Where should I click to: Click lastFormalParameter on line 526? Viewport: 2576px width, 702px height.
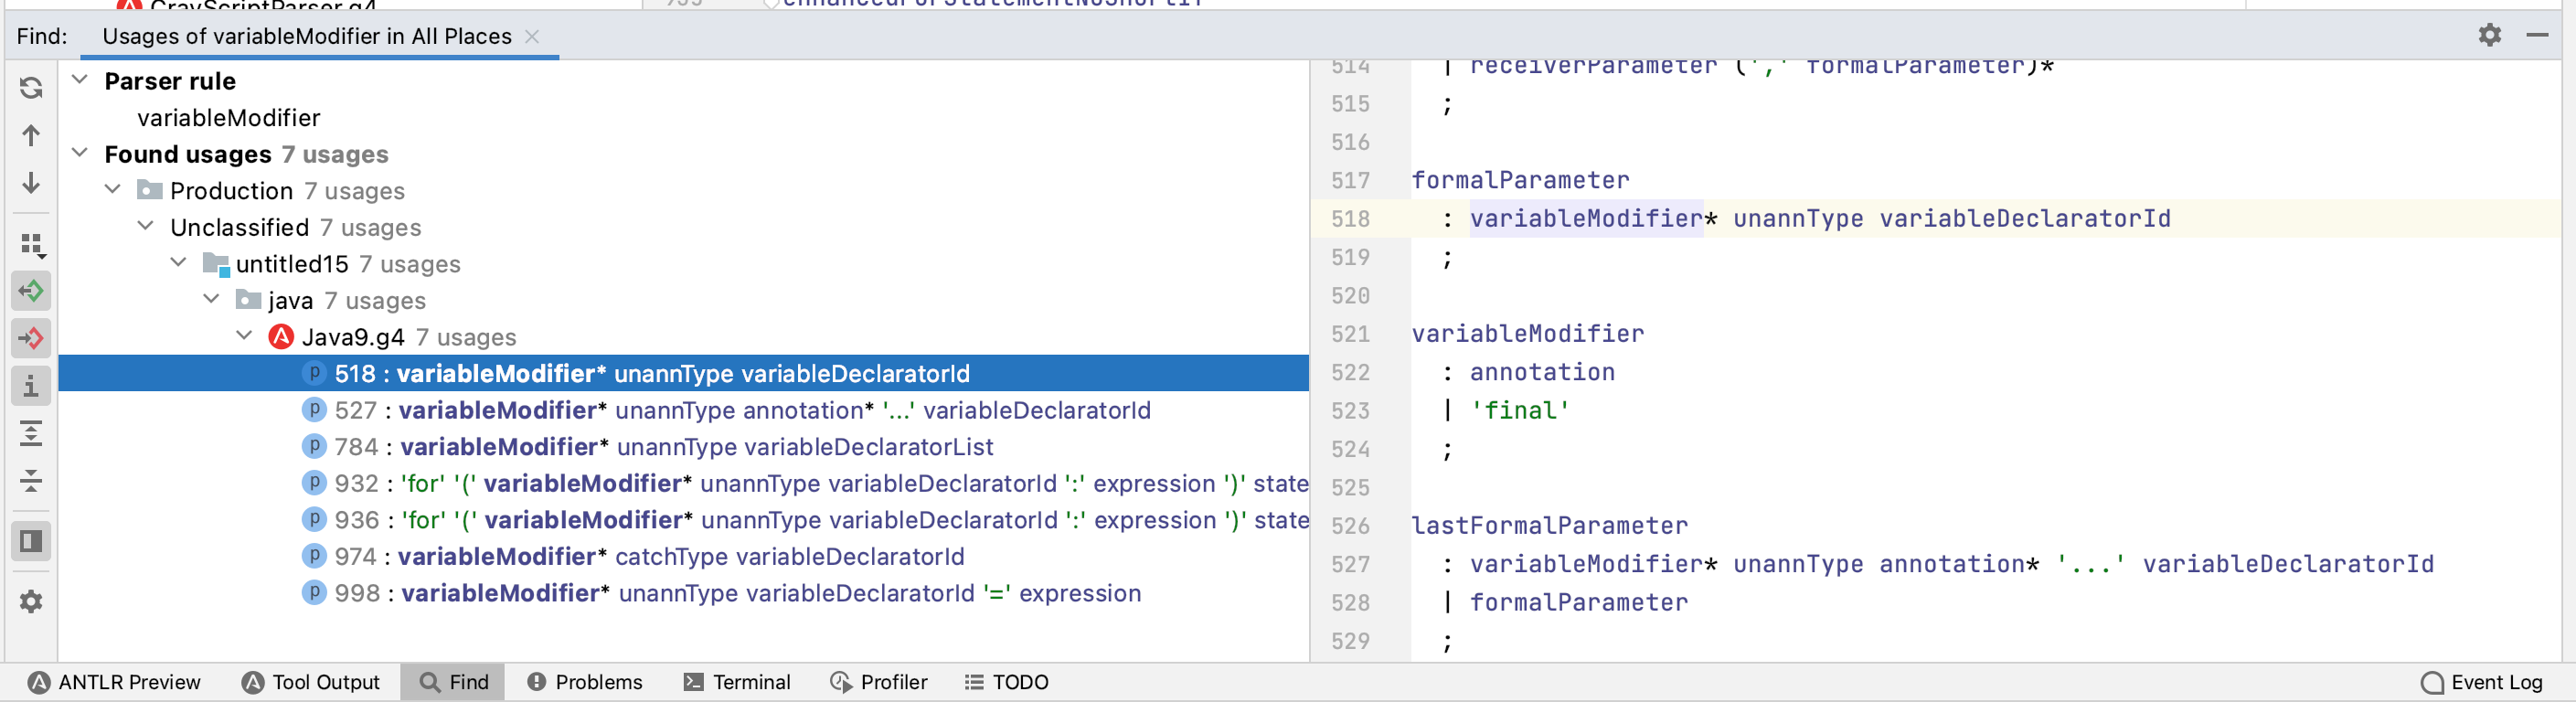click(x=1549, y=526)
